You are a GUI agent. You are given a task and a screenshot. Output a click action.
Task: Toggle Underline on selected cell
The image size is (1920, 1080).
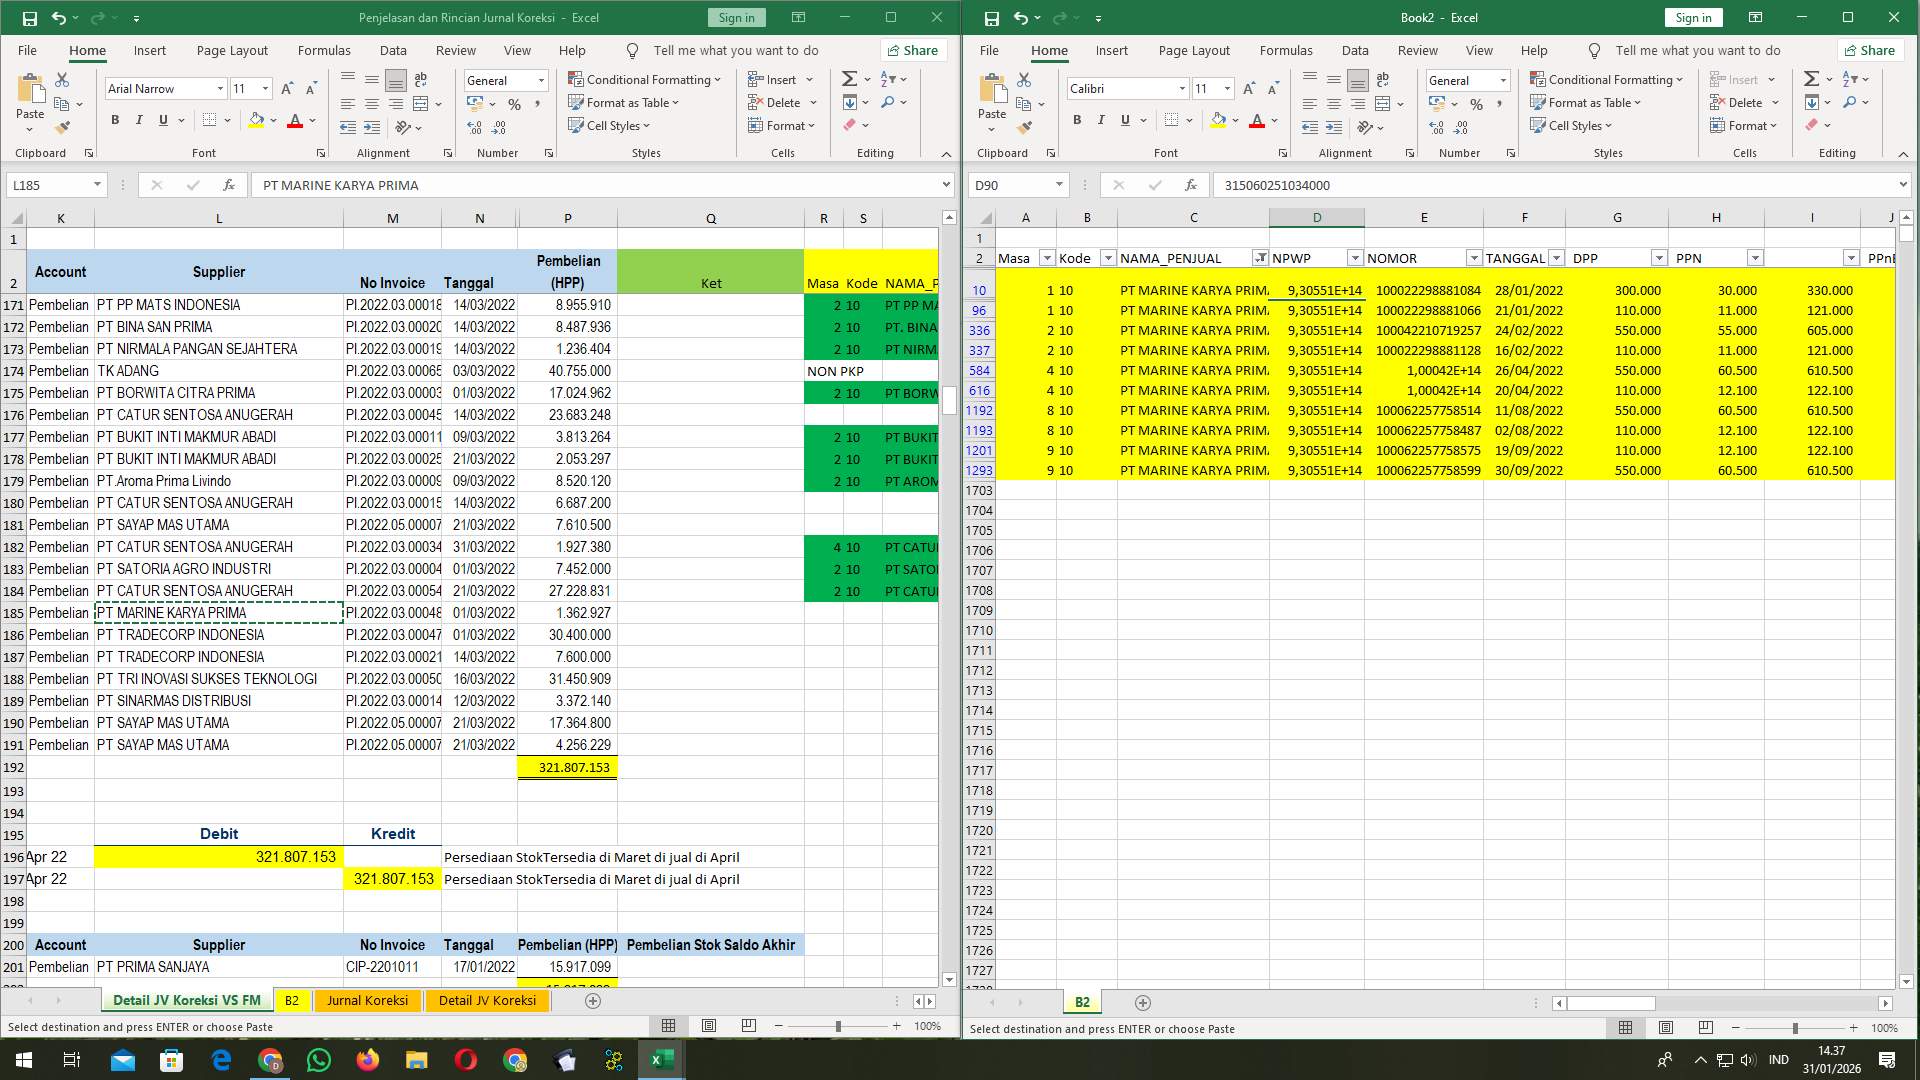coord(162,120)
